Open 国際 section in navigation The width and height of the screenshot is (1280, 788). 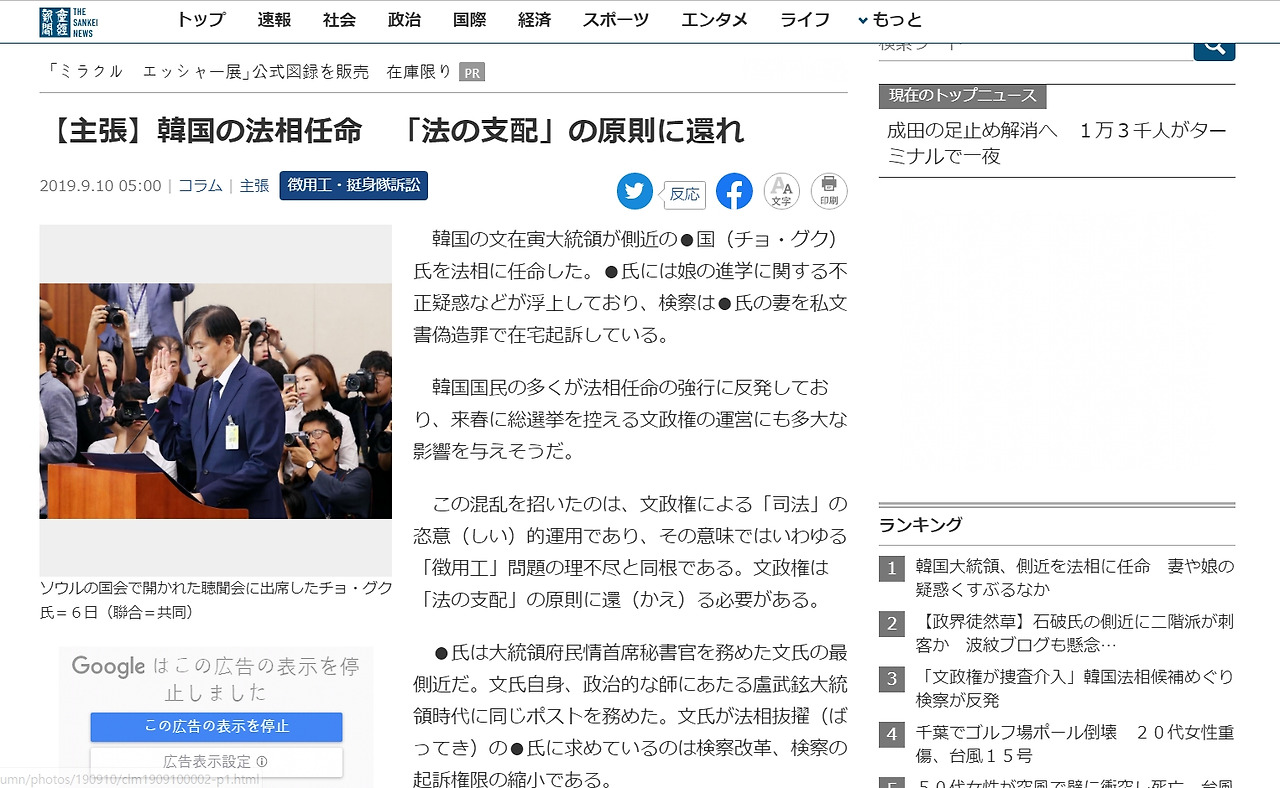coord(469,20)
